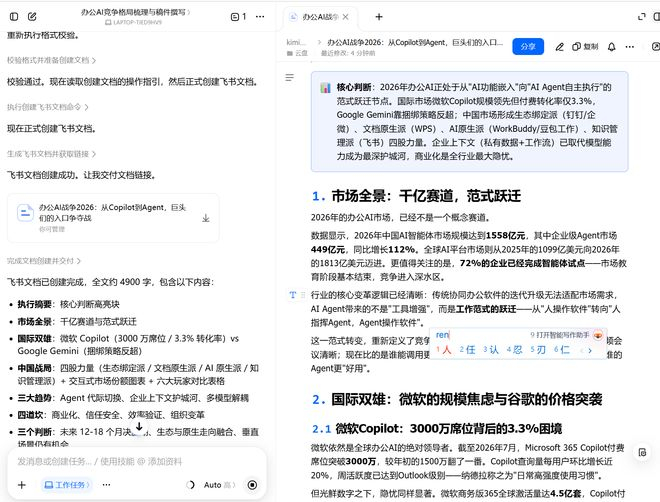Choose IME candidate 2 任
The width and height of the screenshot is (660, 502).
467,349
